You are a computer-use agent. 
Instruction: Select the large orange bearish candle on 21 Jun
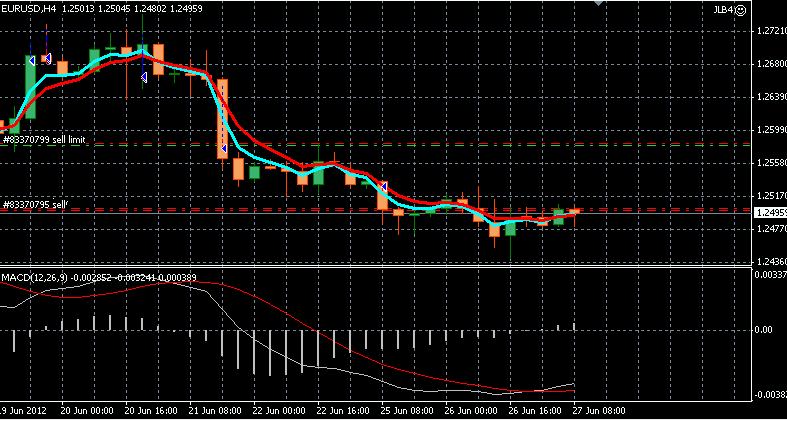pyautogui.click(x=223, y=118)
